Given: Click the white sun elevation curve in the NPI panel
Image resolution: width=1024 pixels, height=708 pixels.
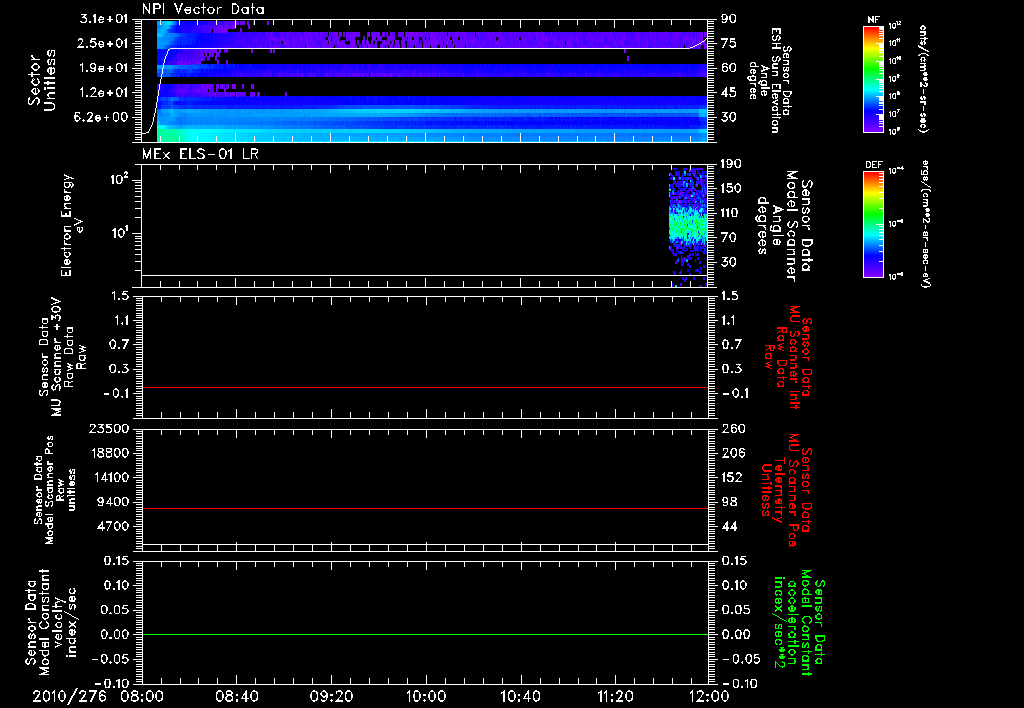Looking at the screenshot, I should point(425,48).
